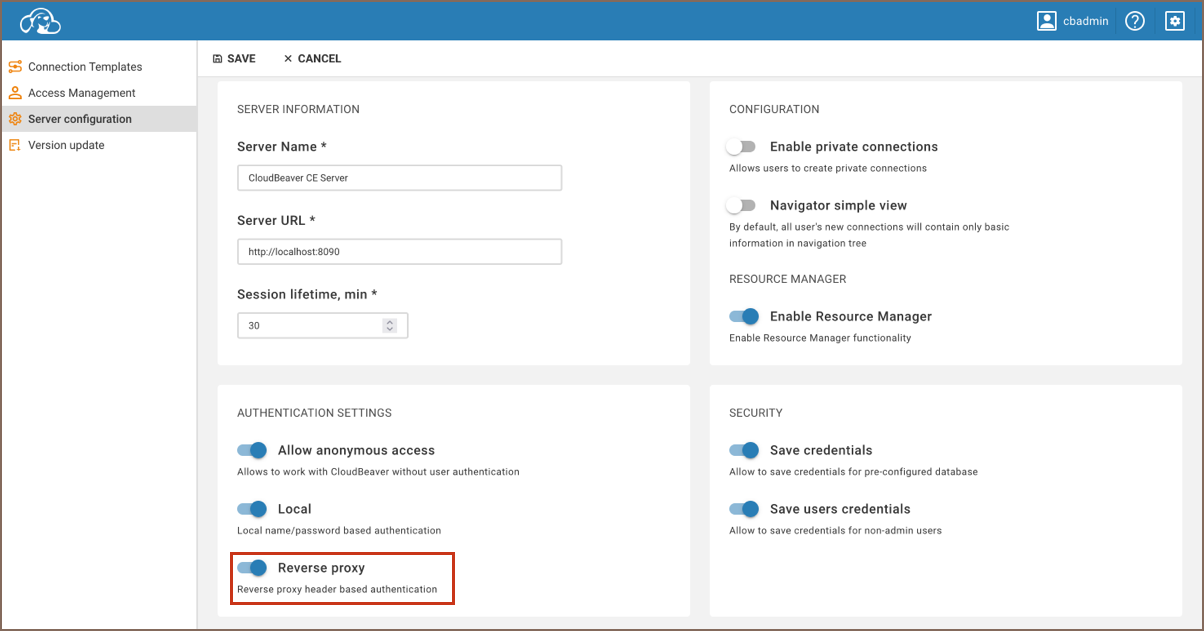Focus the Server Name text field
Screen dimensions: 1204x631
(x=399, y=178)
